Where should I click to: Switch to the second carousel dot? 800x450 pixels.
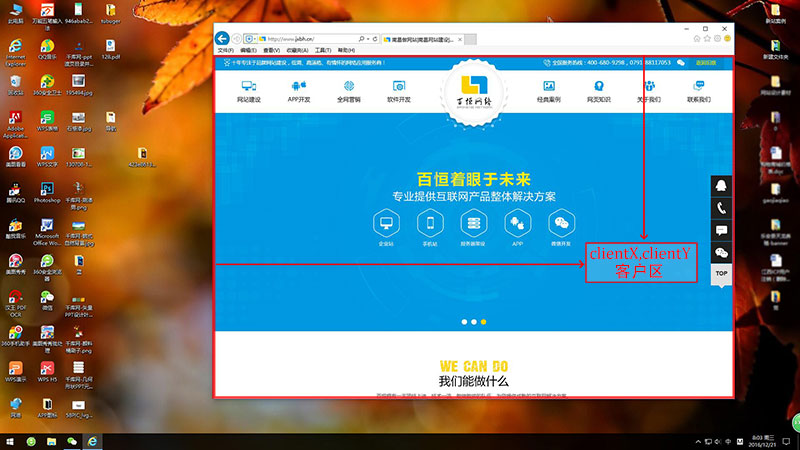(473, 322)
